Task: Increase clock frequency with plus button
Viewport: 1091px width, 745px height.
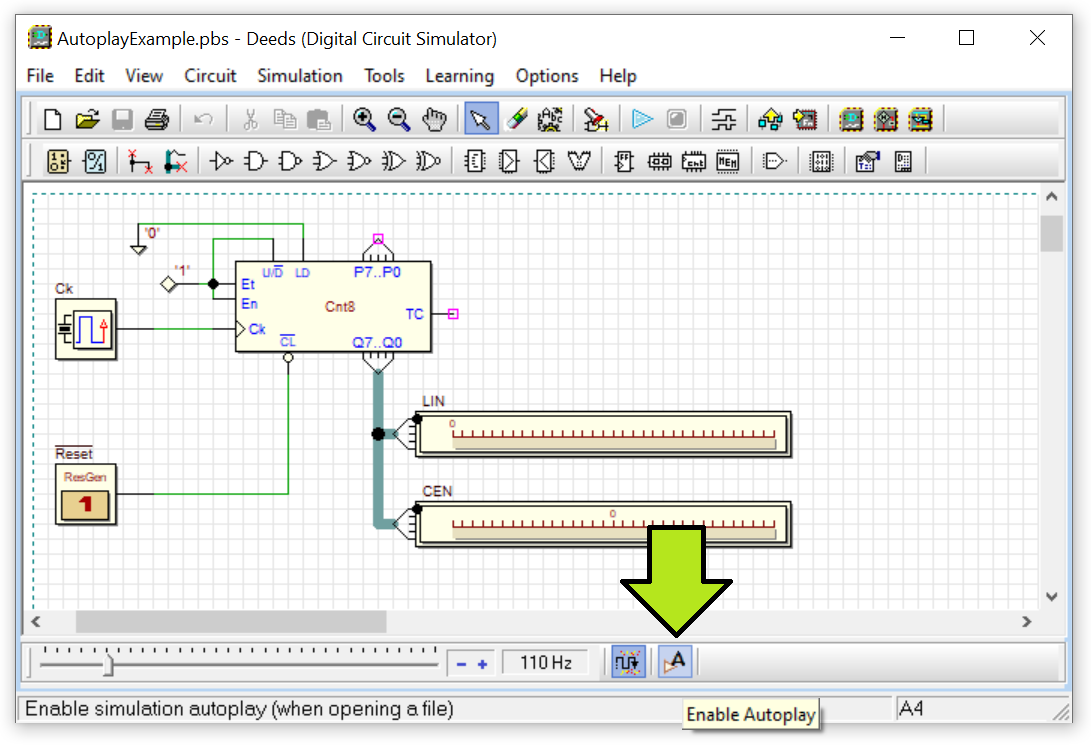Action: tap(482, 664)
